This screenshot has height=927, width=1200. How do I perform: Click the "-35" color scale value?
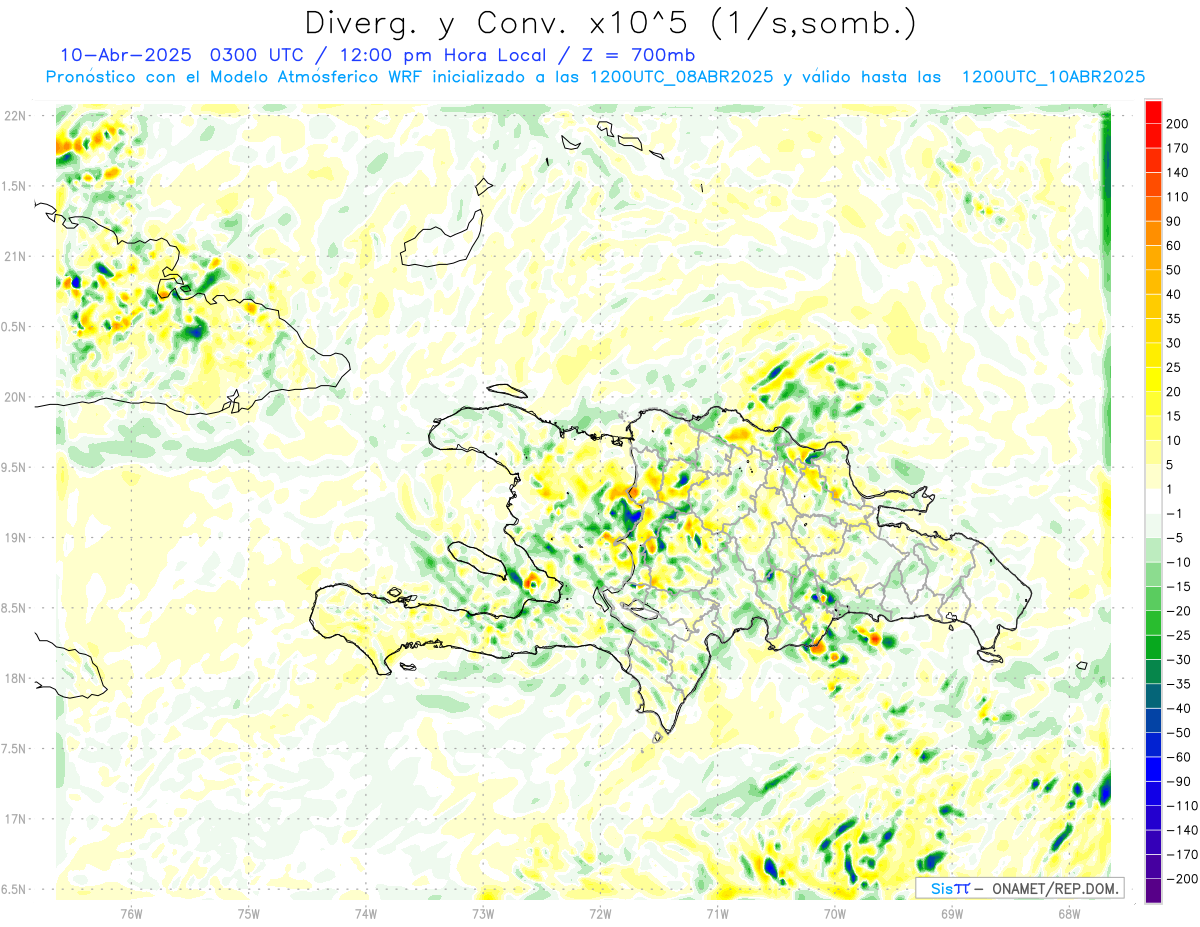tap(1181, 684)
